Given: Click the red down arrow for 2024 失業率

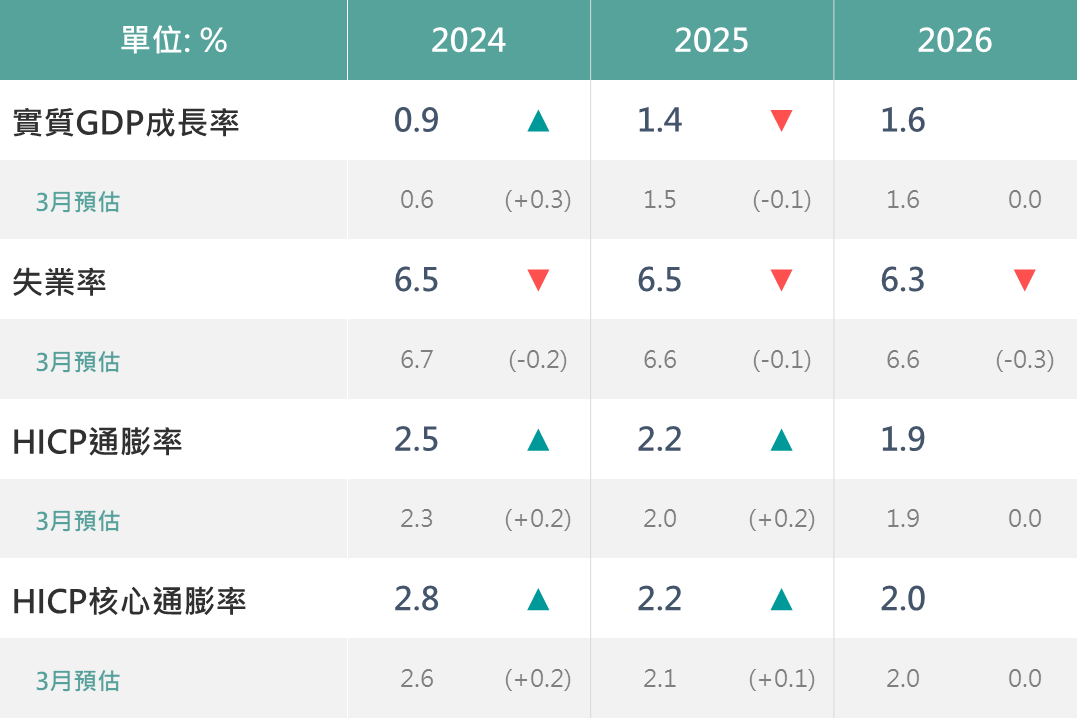Looking at the screenshot, I should click(x=538, y=280).
